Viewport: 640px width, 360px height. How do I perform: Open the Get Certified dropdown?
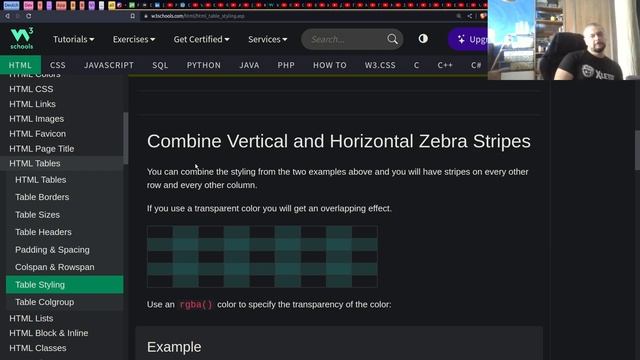coord(202,39)
